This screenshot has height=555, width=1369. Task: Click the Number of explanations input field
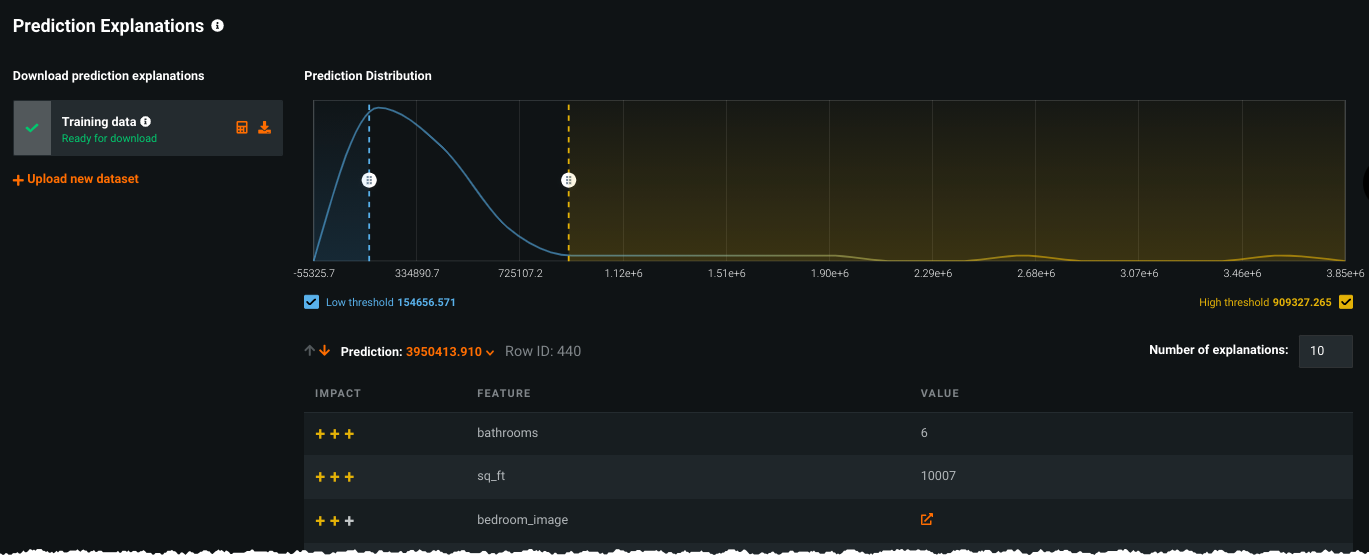click(1325, 351)
